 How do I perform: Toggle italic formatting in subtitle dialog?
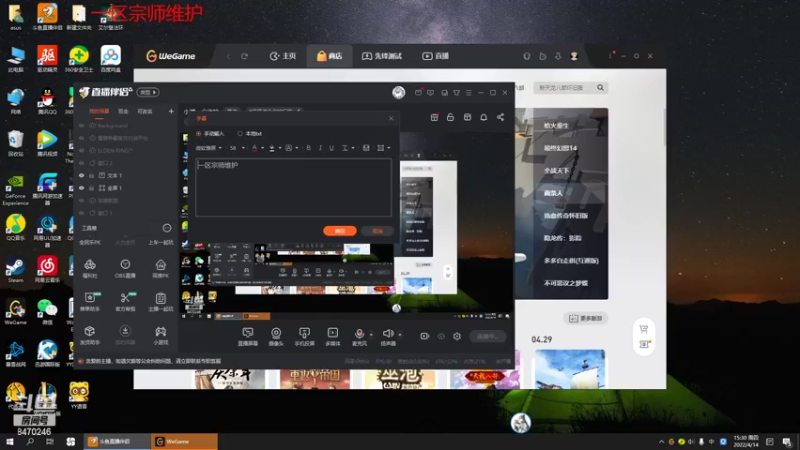320,148
